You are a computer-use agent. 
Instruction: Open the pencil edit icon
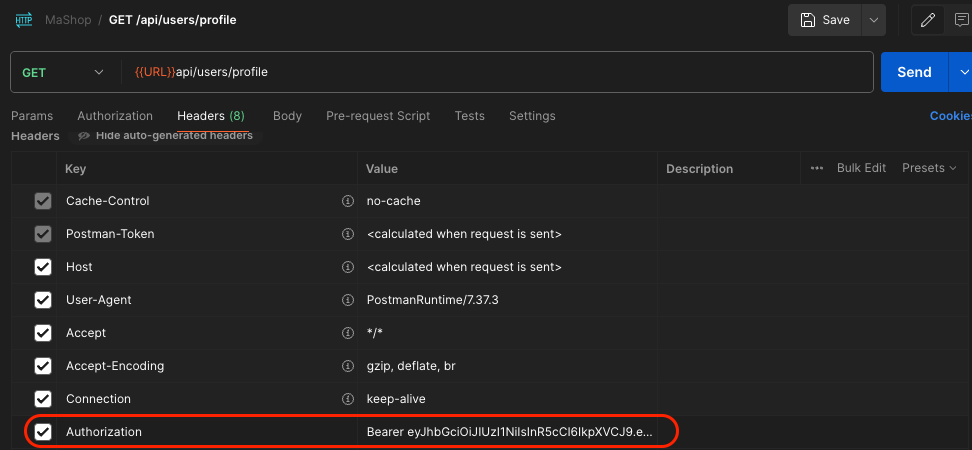[927, 20]
